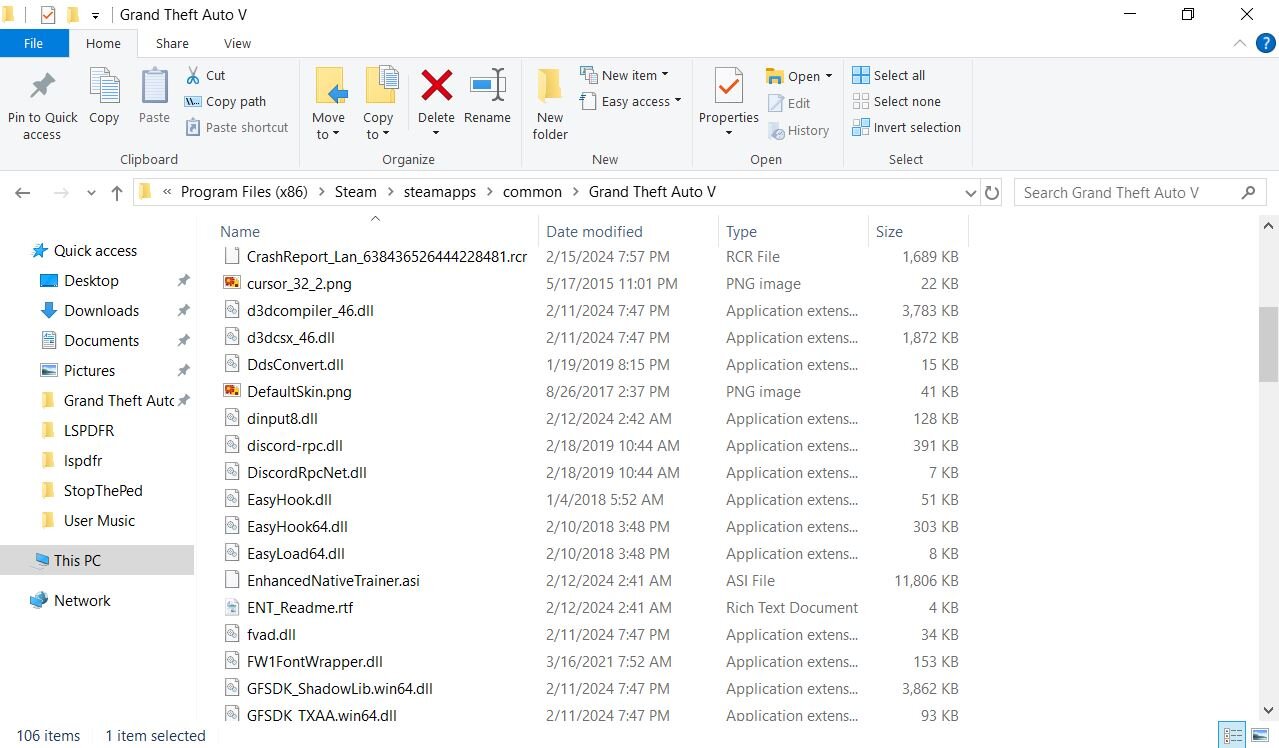Rename the selected item

[487, 98]
